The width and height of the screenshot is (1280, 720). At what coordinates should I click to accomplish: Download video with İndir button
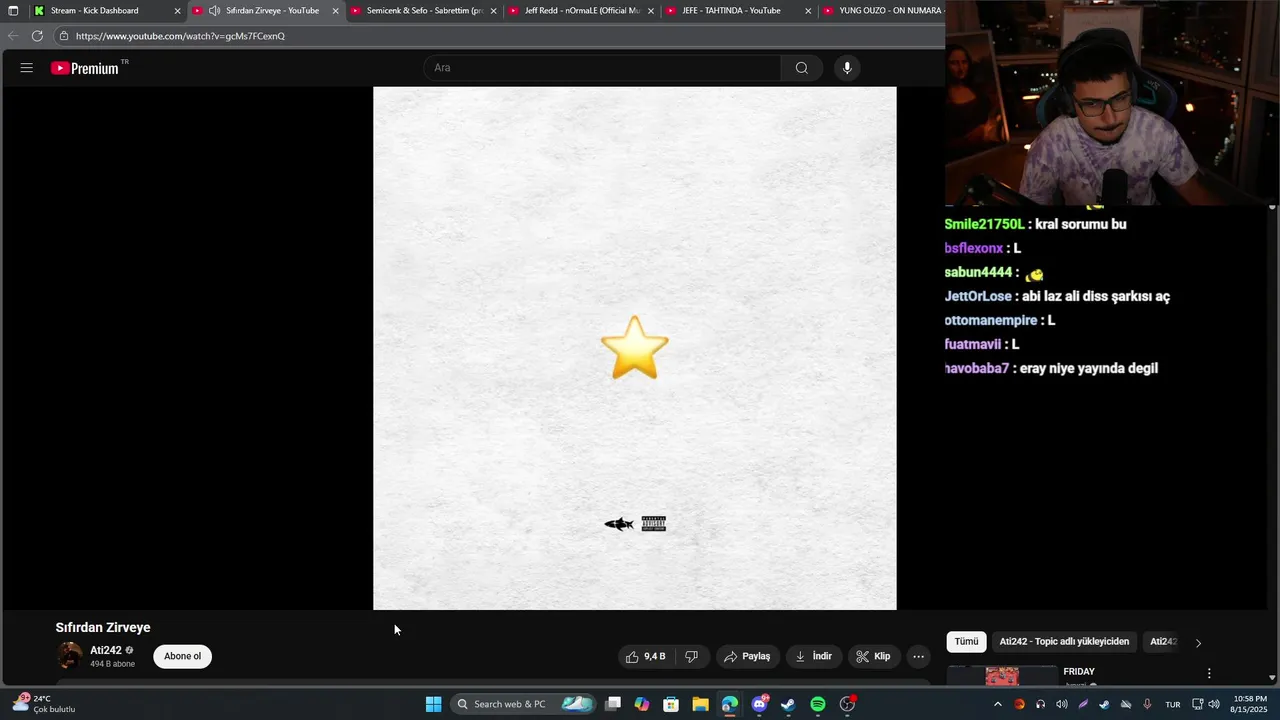click(x=814, y=656)
